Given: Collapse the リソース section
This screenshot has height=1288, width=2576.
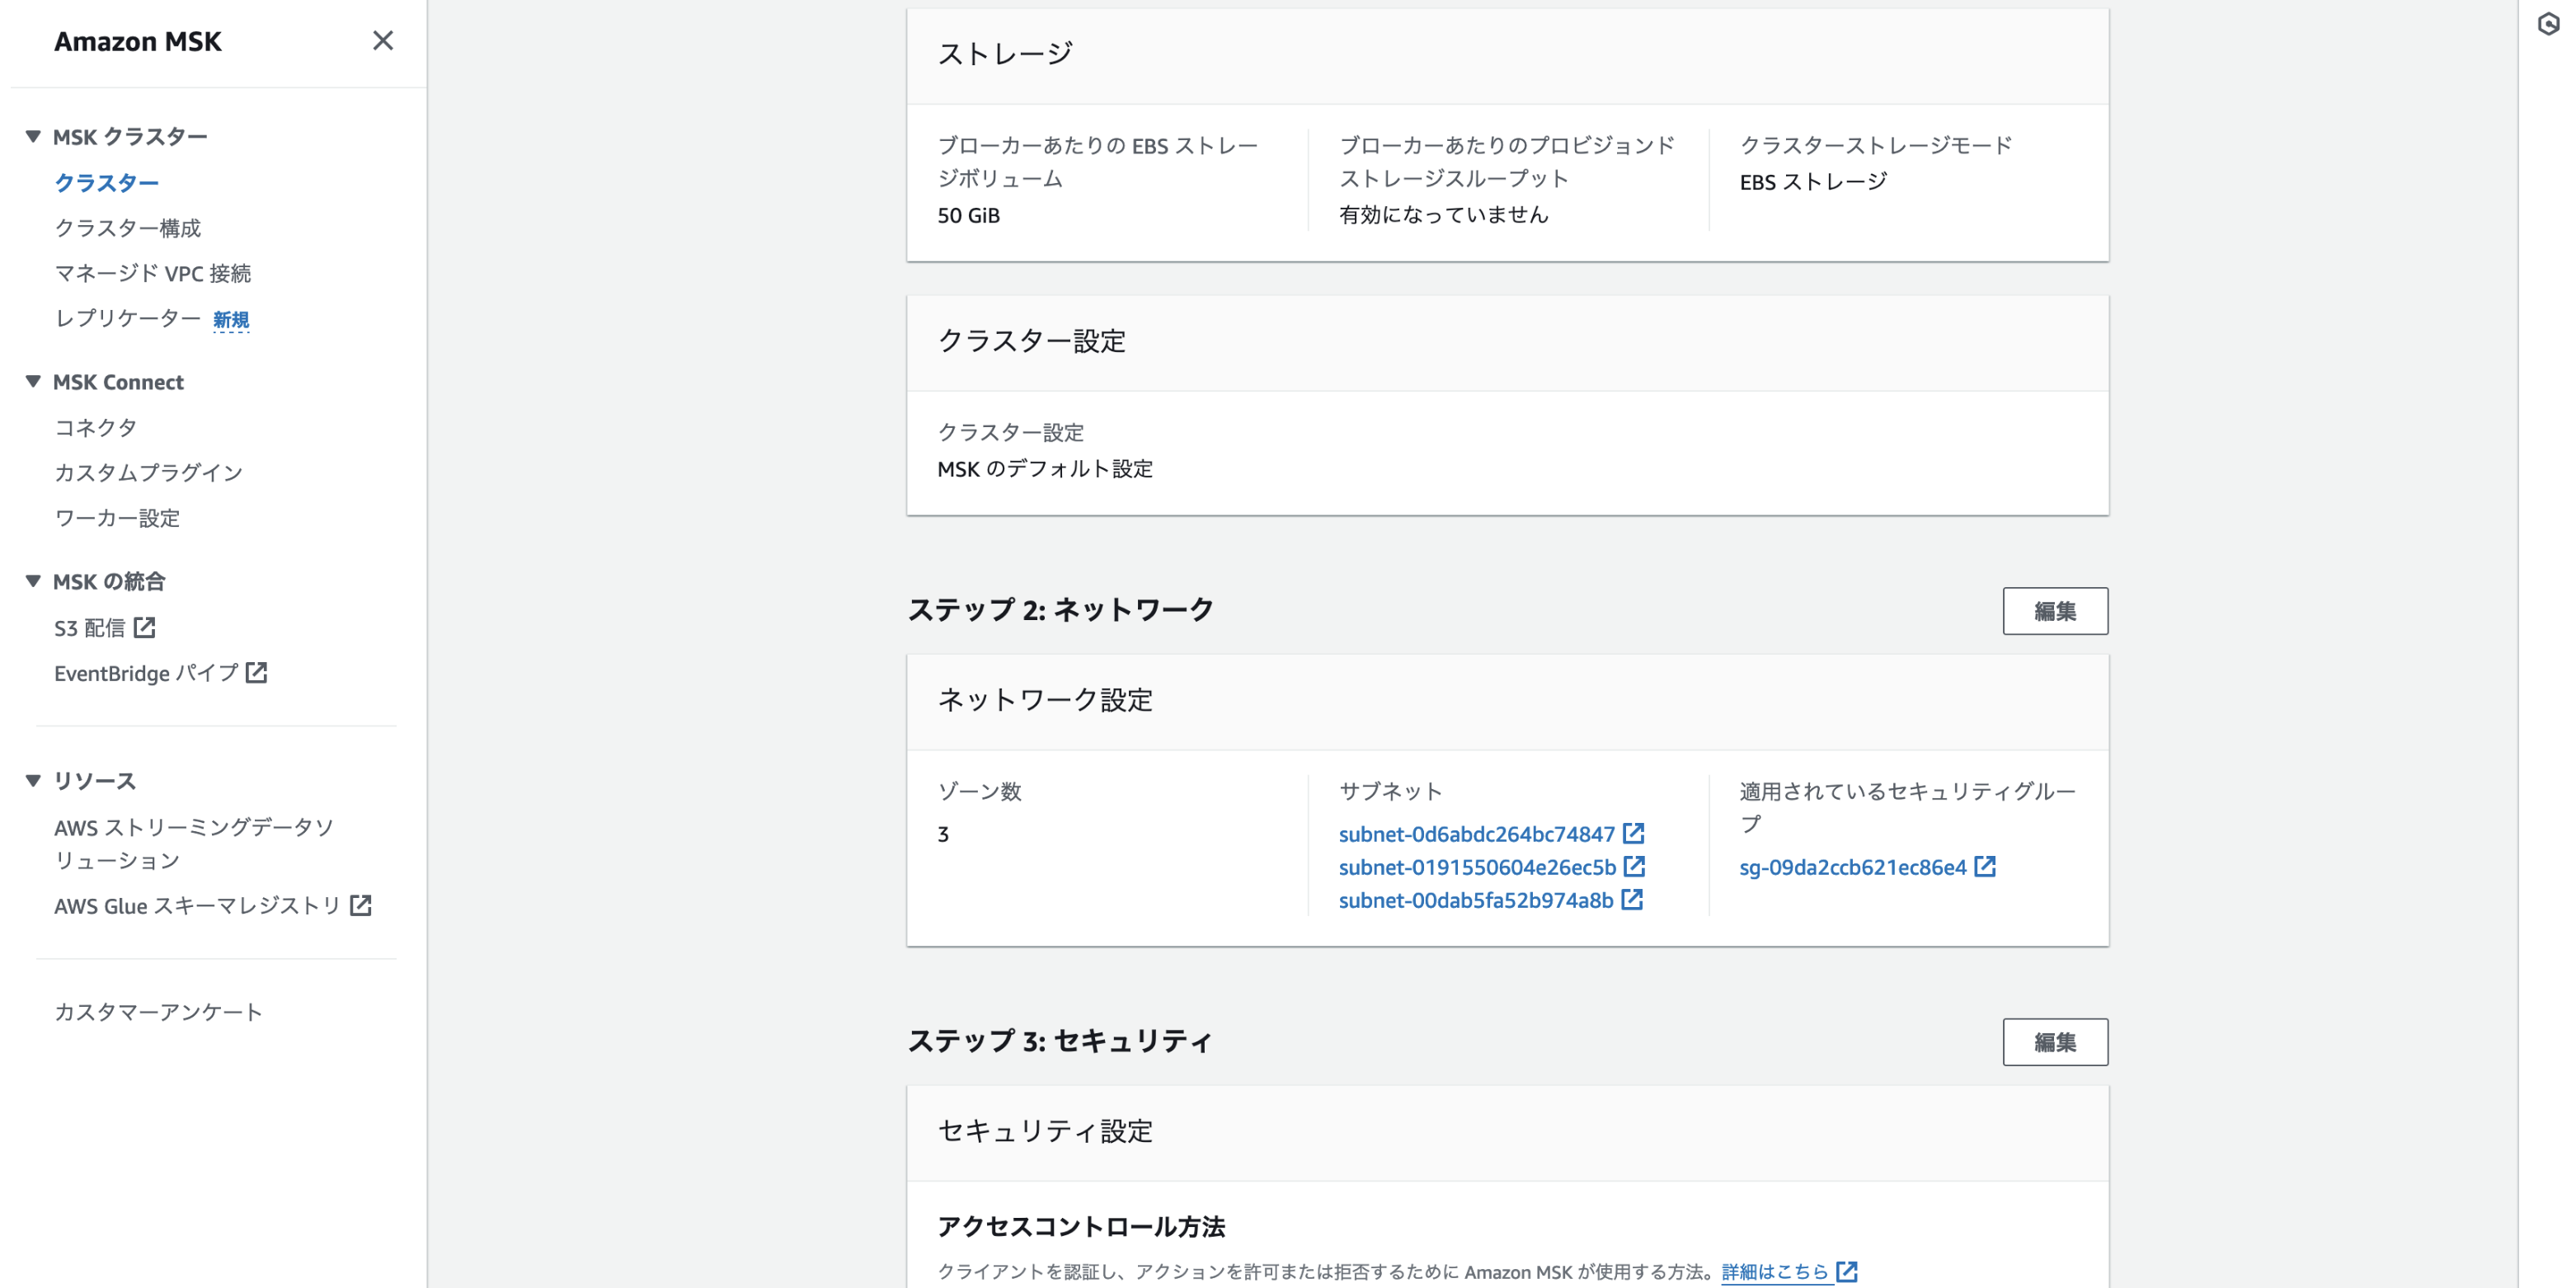Looking at the screenshot, I should click(33, 780).
